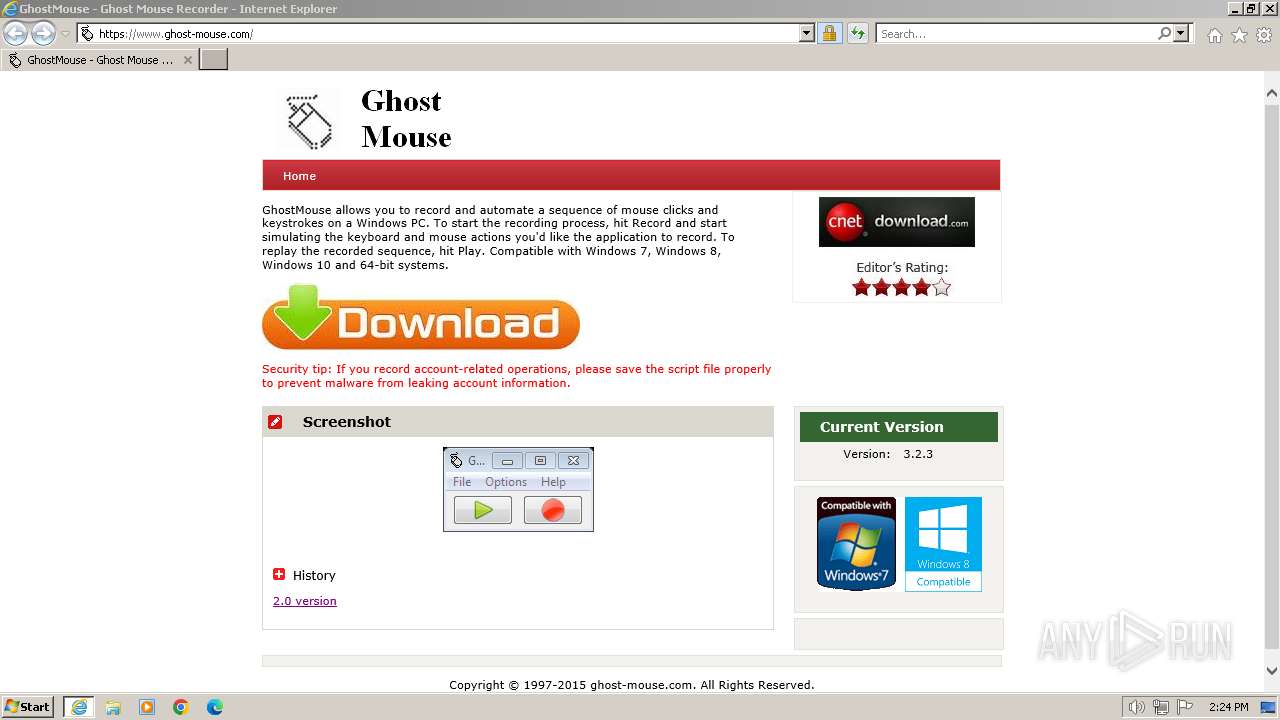
Task: Click the 2:24 PM clock
Action: coord(1228,707)
